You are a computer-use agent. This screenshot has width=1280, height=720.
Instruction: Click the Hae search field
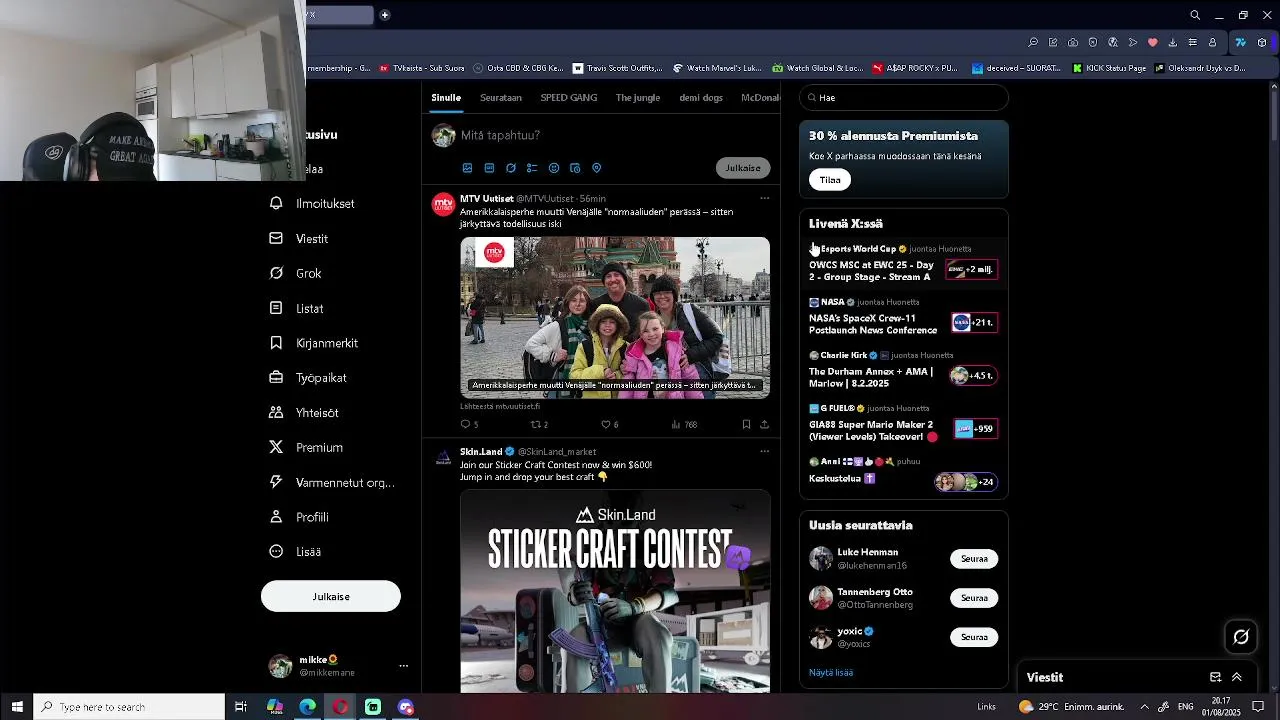click(904, 98)
